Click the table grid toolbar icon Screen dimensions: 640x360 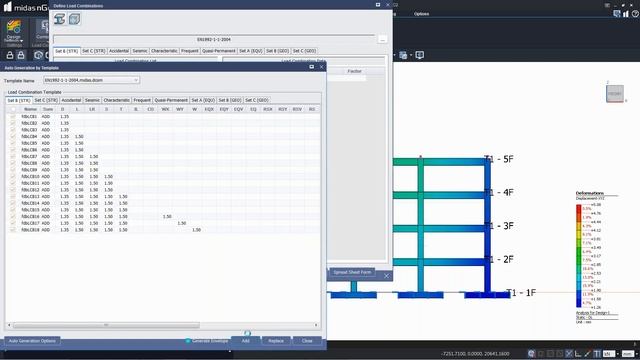point(403,55)
